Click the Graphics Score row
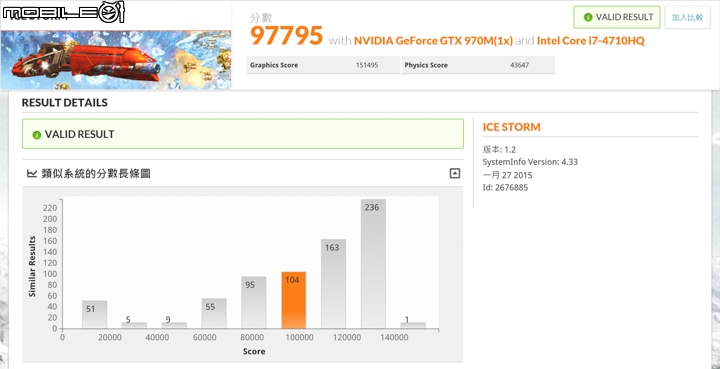720x369 pixels. 323,65
